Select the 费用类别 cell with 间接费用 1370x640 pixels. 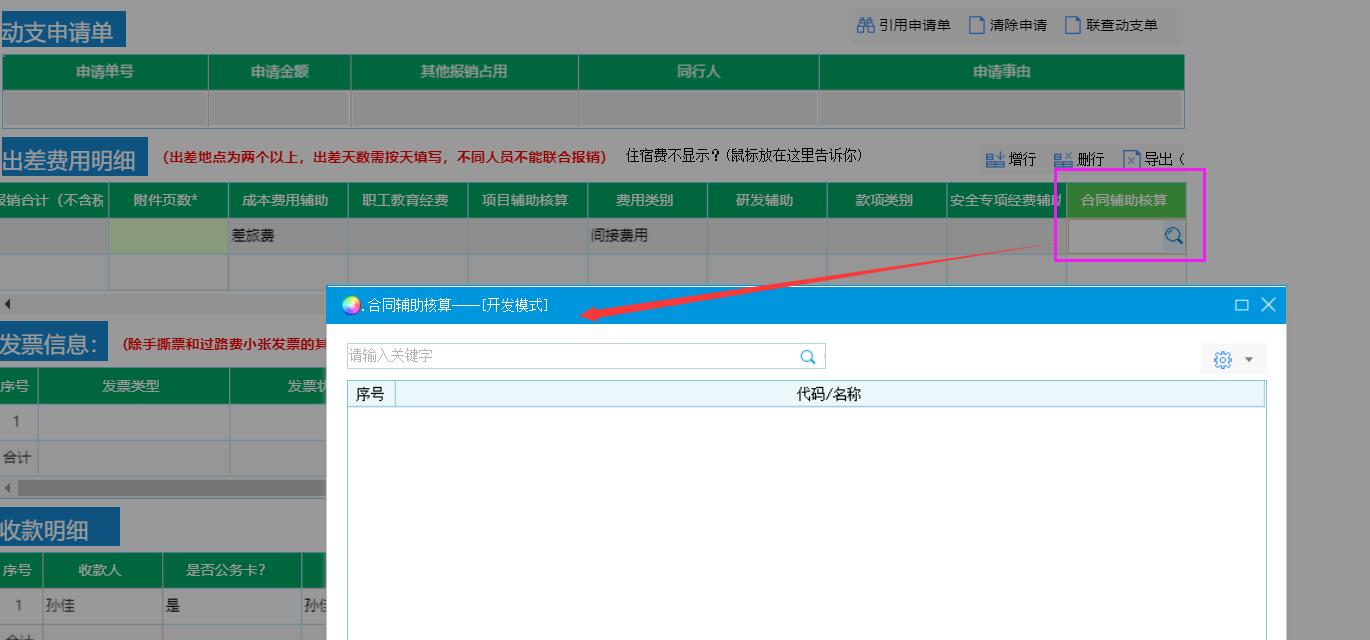[647, 236]
